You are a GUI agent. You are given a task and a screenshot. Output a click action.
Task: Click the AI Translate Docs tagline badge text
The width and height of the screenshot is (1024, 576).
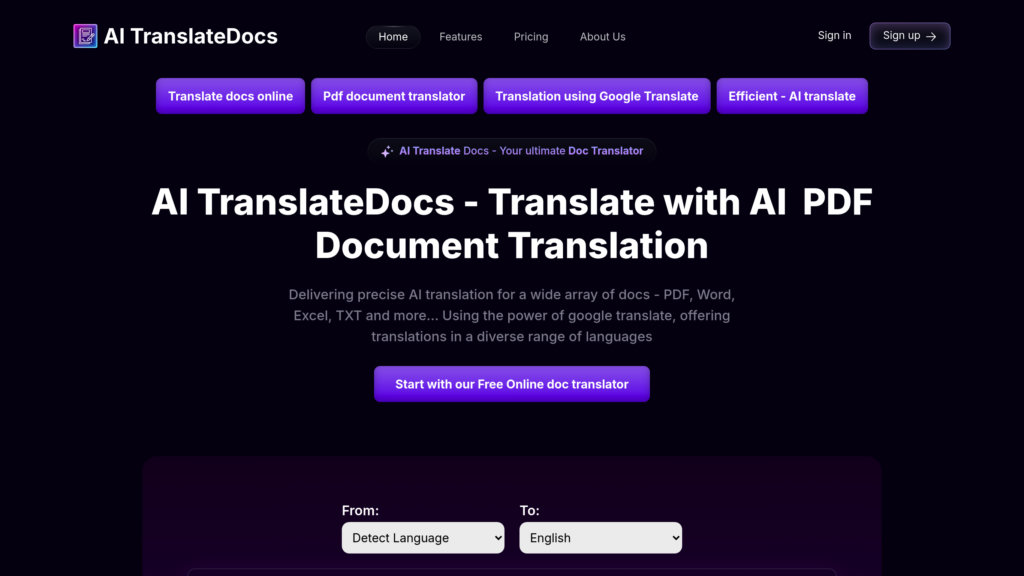521,151
